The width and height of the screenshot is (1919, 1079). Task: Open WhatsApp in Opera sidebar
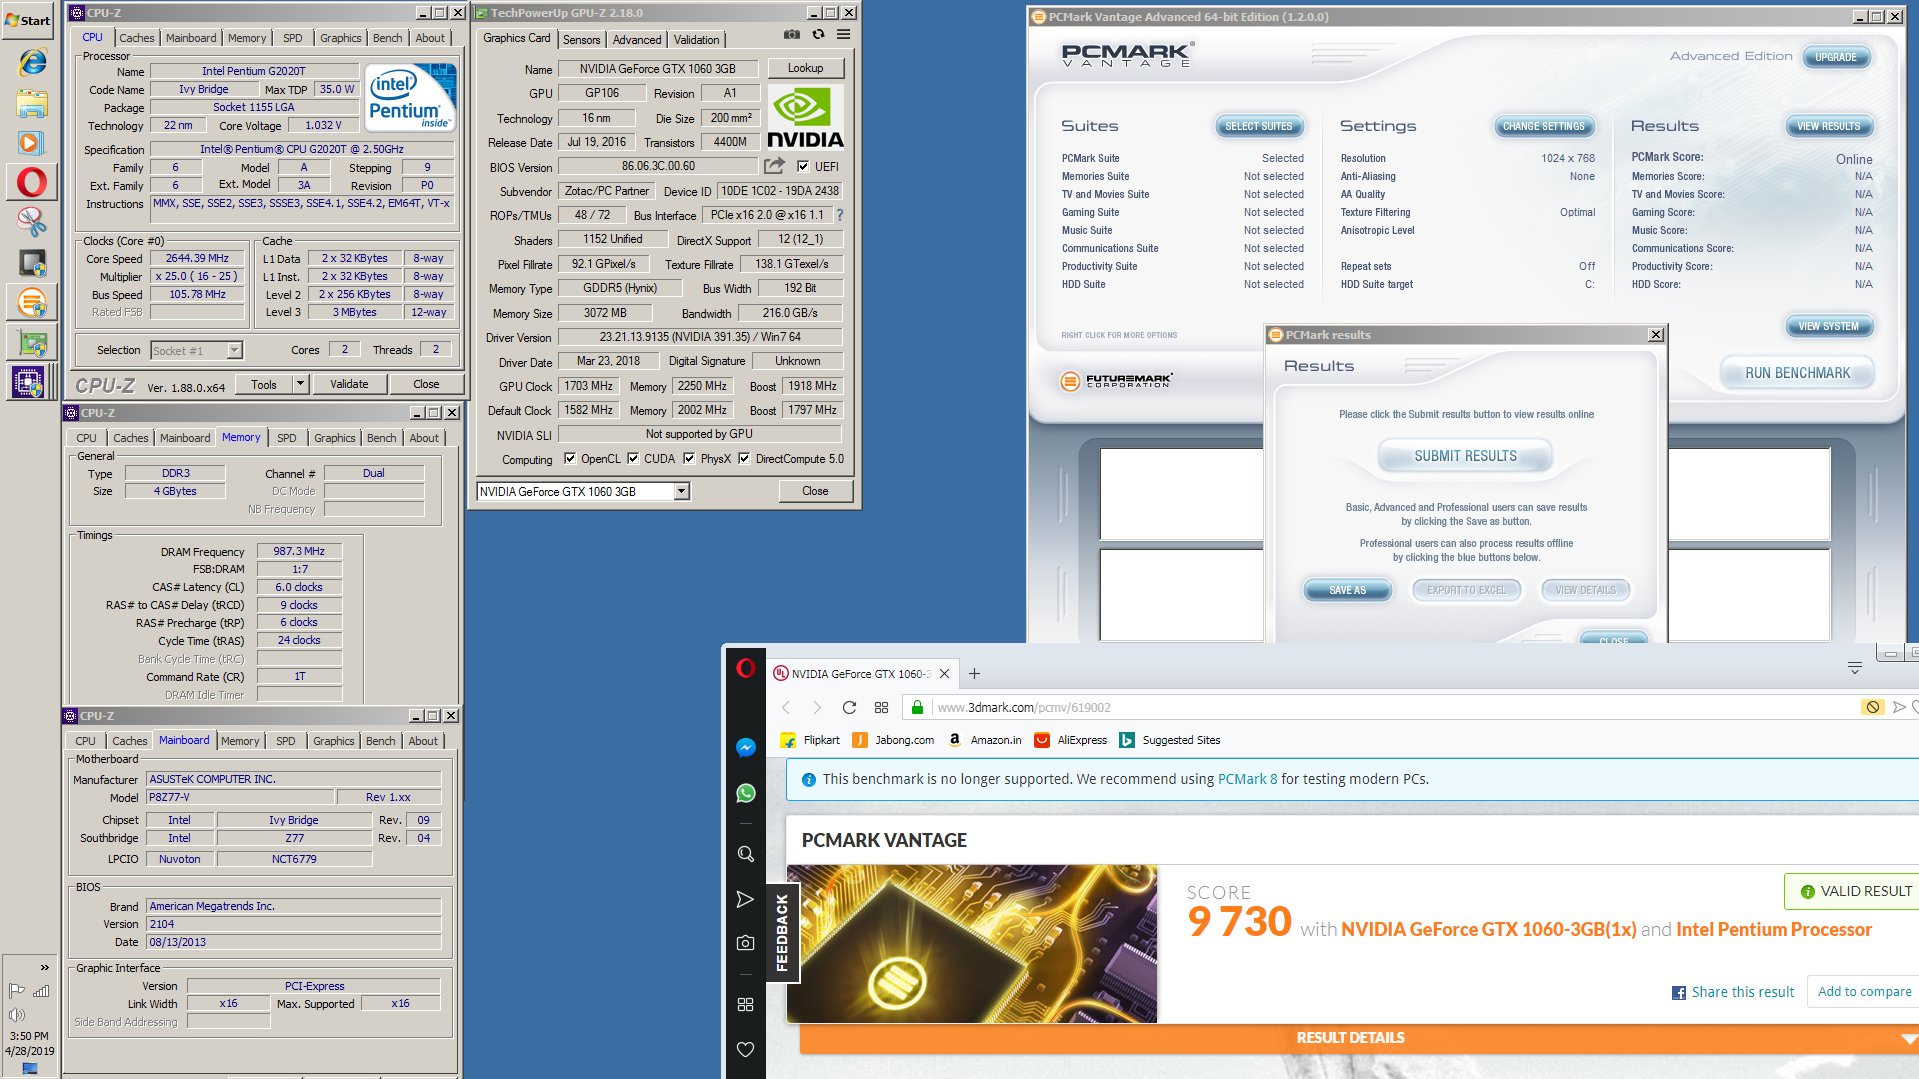coord(746,793)
